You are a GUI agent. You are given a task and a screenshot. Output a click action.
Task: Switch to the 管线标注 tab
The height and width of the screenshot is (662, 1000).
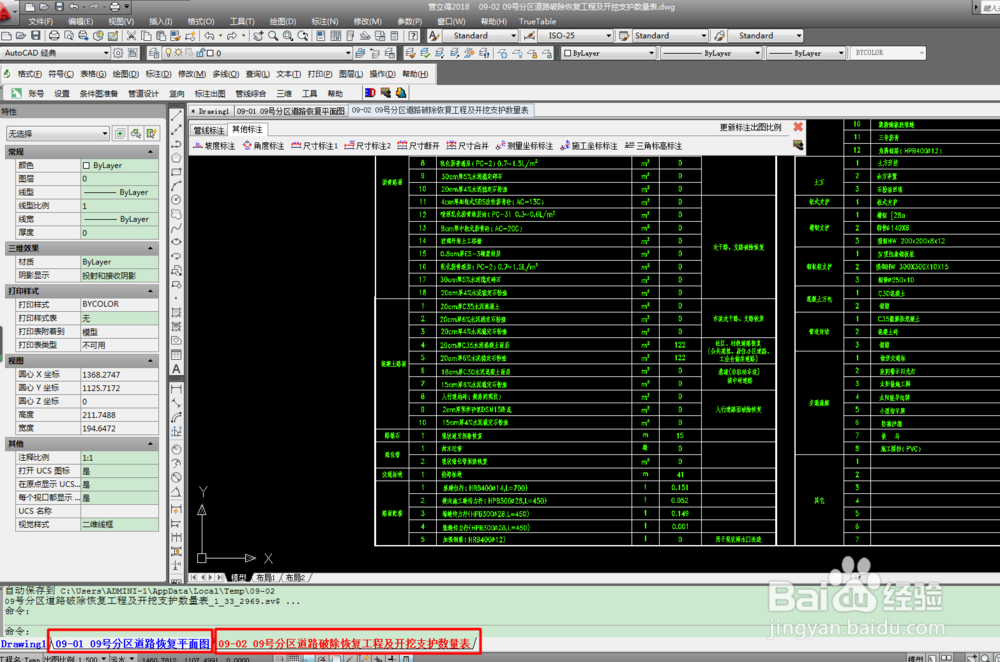209,130
